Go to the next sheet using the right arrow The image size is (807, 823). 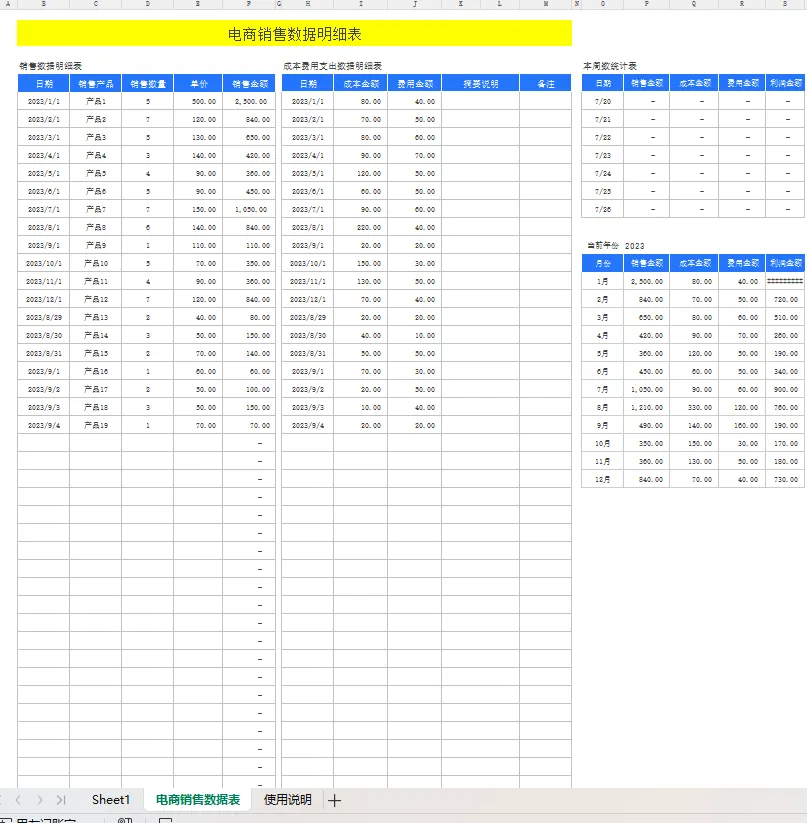40,800
